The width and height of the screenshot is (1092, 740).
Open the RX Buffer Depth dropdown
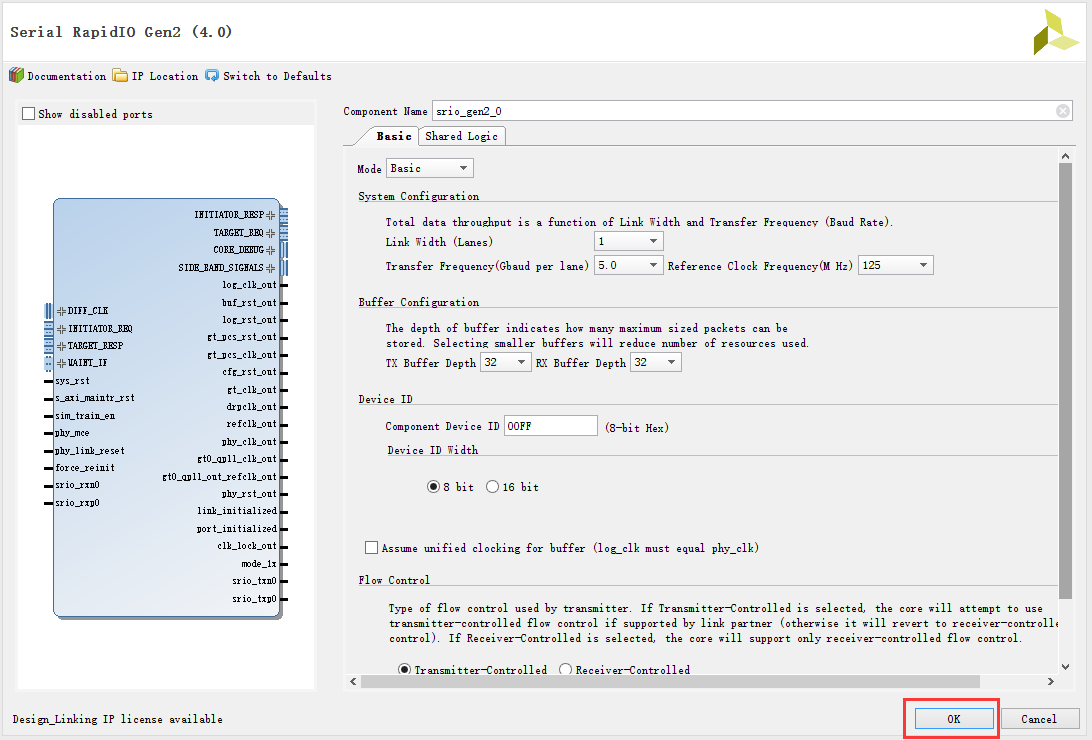(655, 362)
